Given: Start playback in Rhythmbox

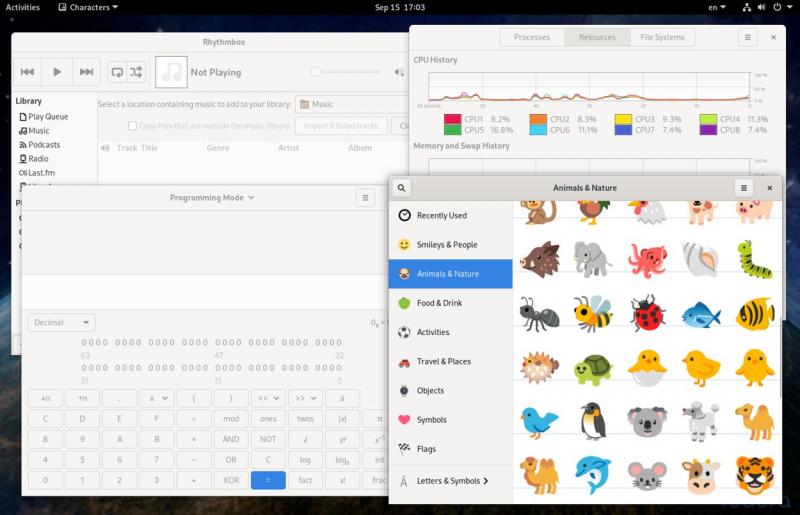Looking at the screenshot, I should coord(57,72).
